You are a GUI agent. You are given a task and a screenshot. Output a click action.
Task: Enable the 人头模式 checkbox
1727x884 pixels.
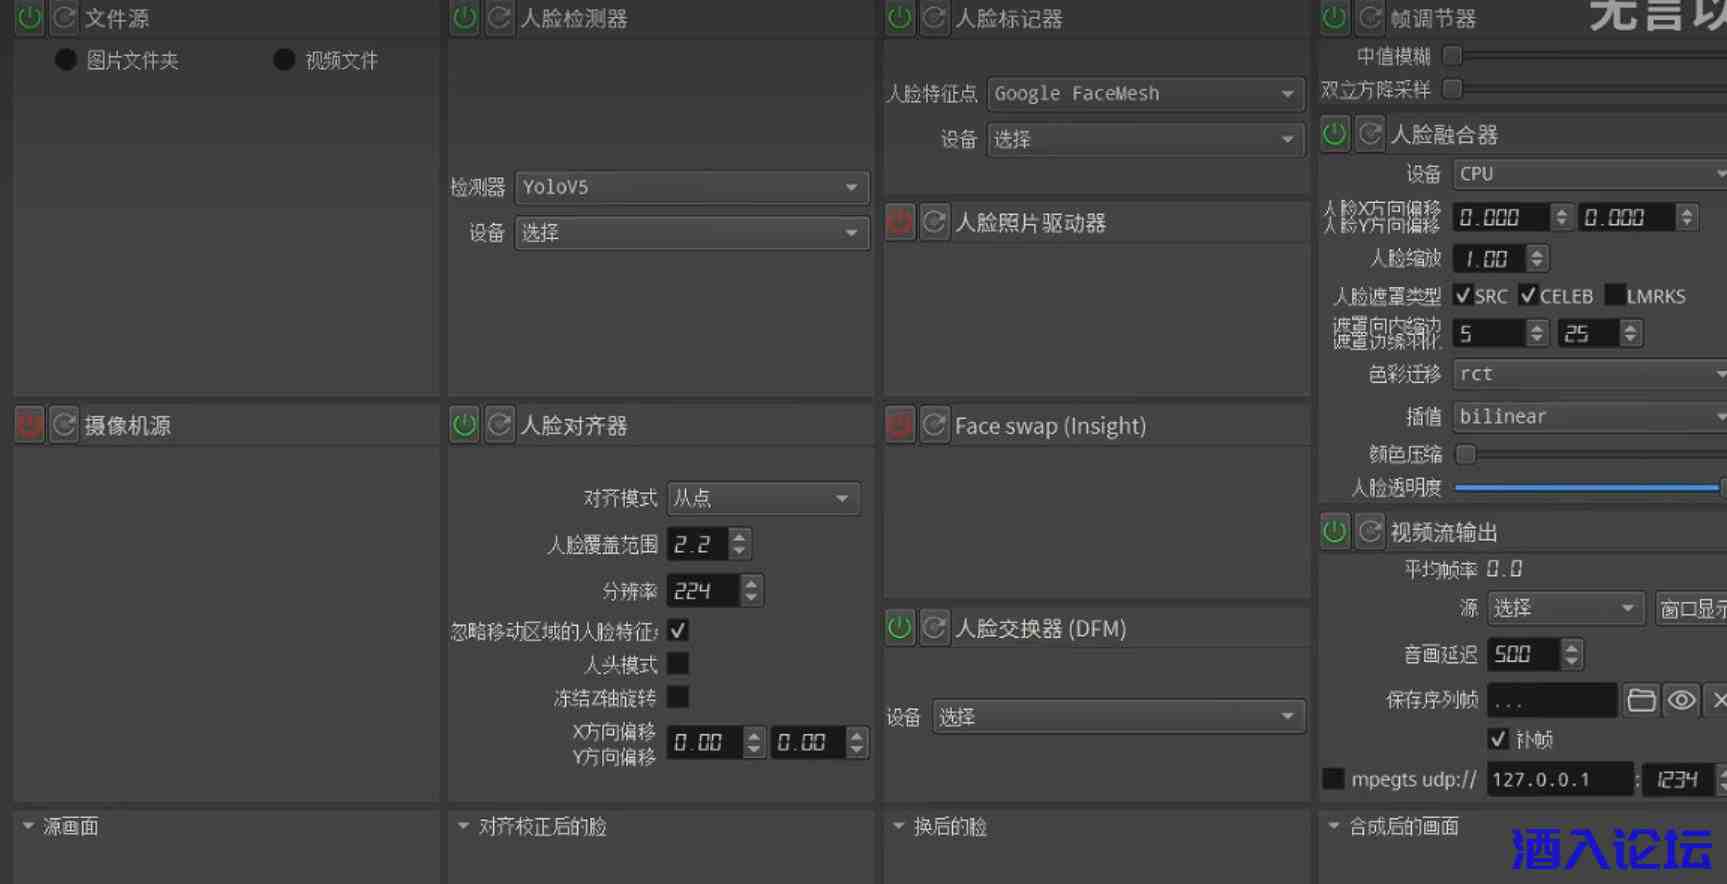point(678,664)
